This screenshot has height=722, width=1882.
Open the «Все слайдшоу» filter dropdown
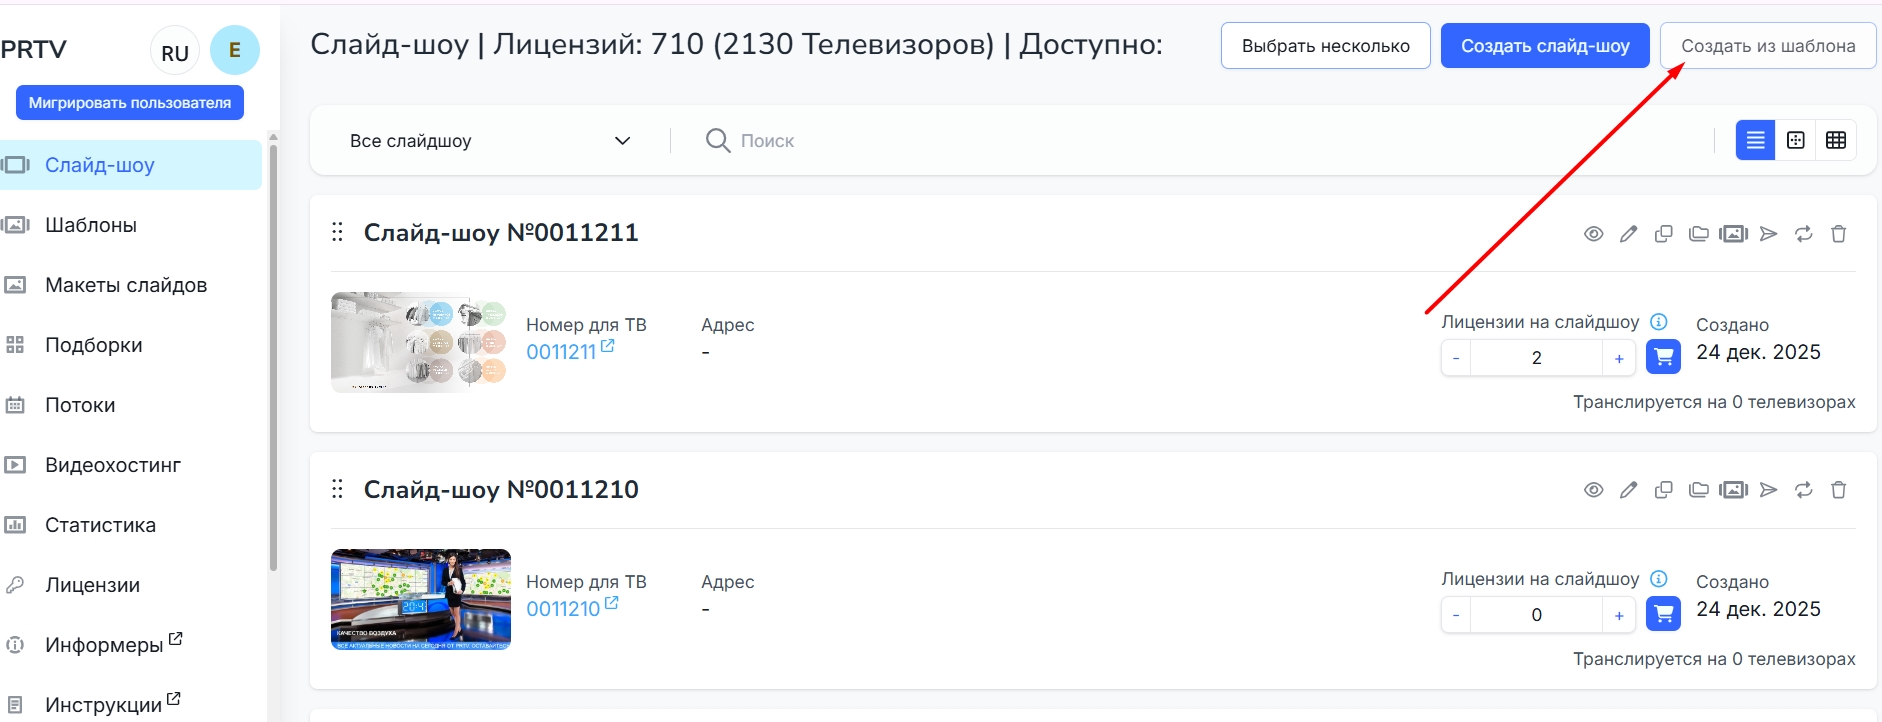click(x=490, y=141)
